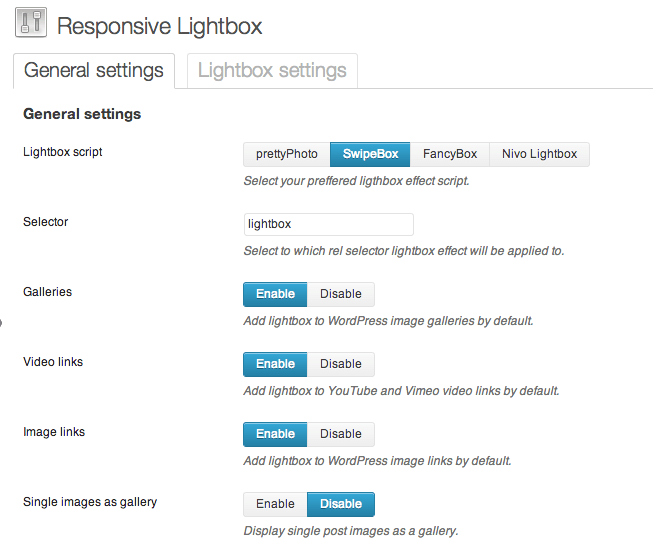Disable Single images as gallery
653x546 pixels.
click(341, 504)
